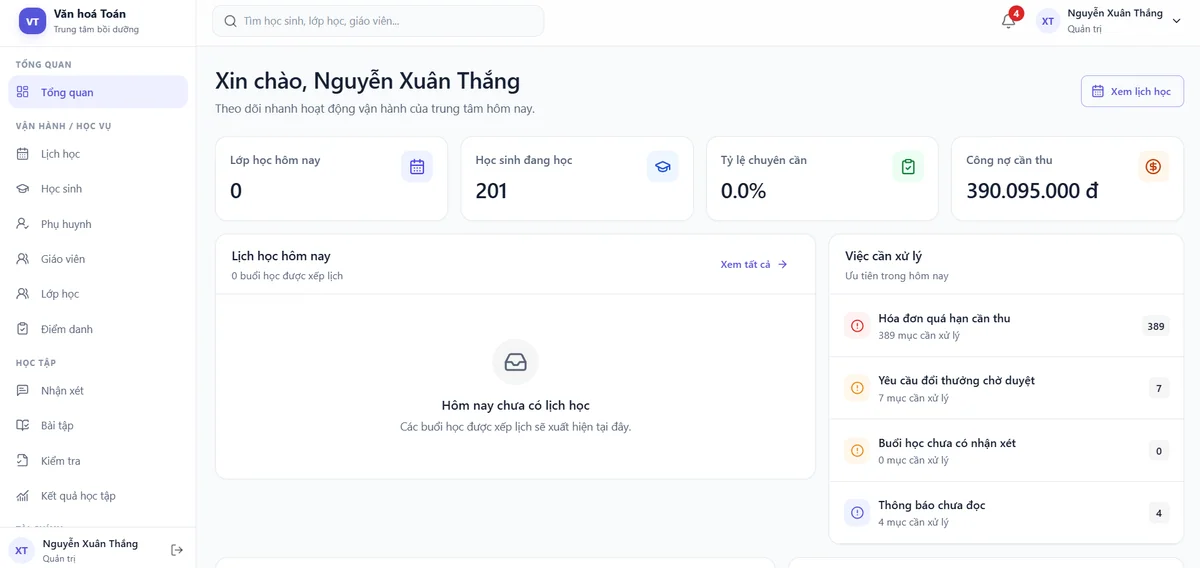The height and width of the screenshot is (568, 1200).
Task: Open Điểm danh in the sidebar
Action: click(98, 329)
